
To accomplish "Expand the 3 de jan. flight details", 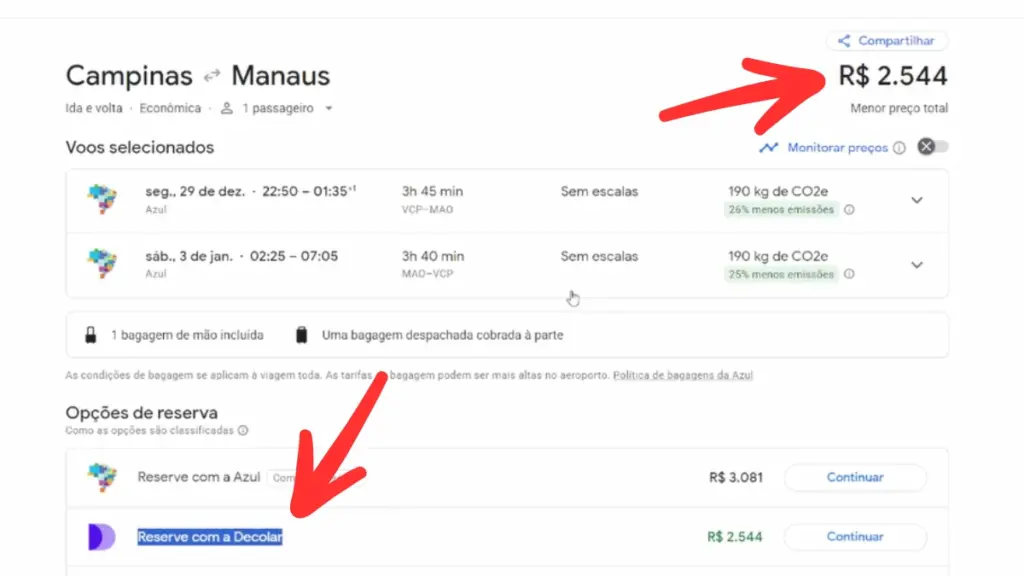I will point(917,264).
